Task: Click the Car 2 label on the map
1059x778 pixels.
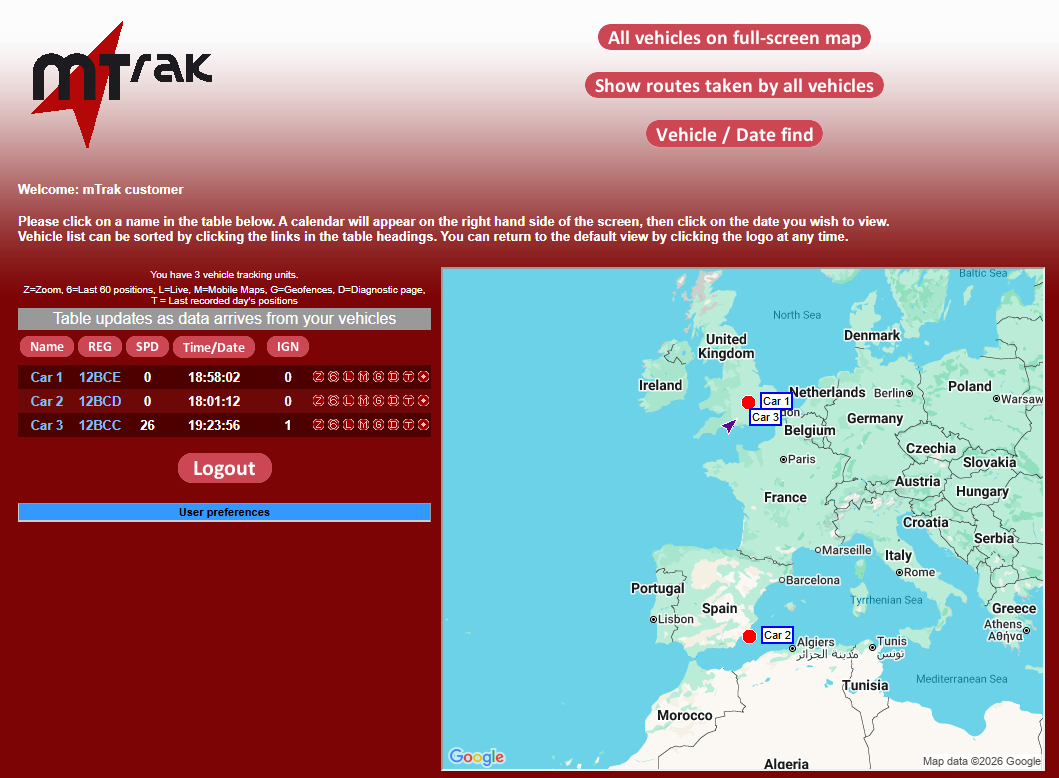Action: pos(777,635)
